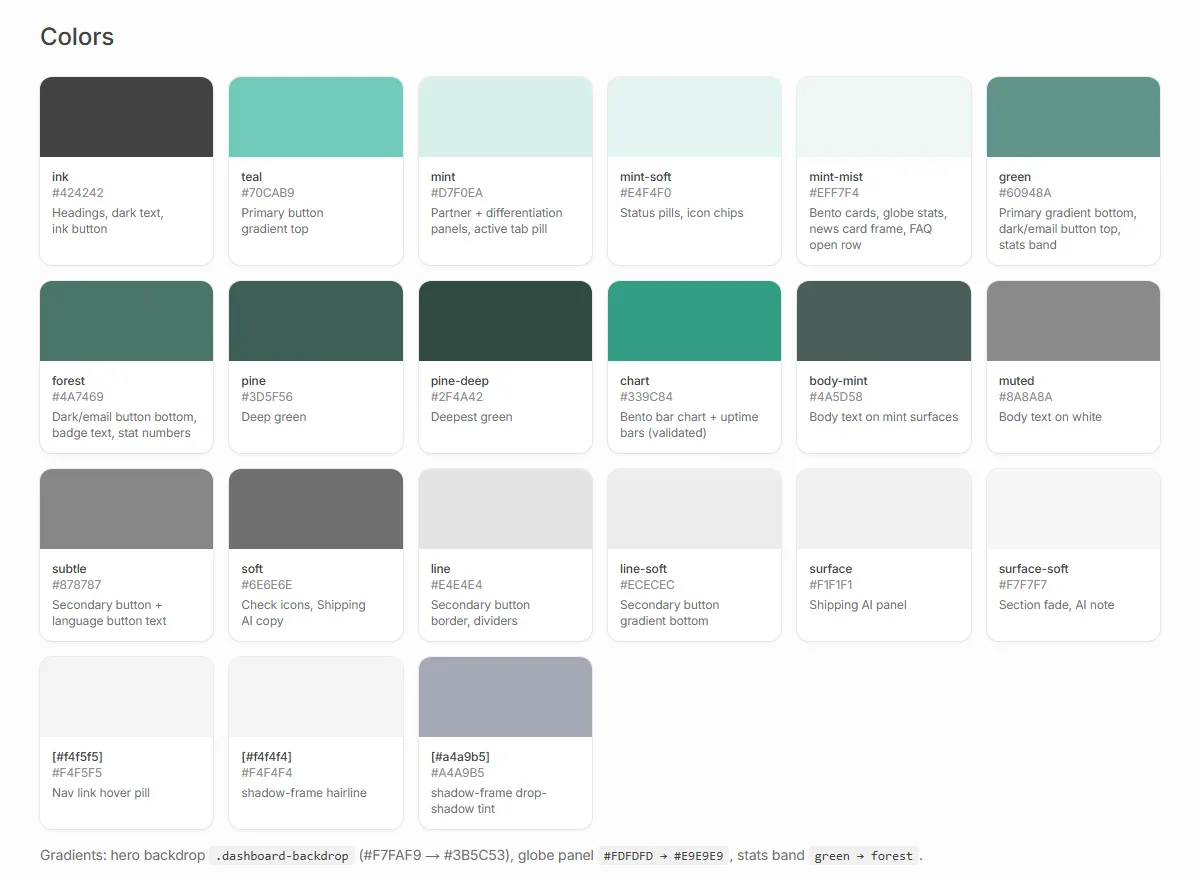Click description 'Deep green'
Screen dimensions: 1200x880
click(x=274, y=417)
